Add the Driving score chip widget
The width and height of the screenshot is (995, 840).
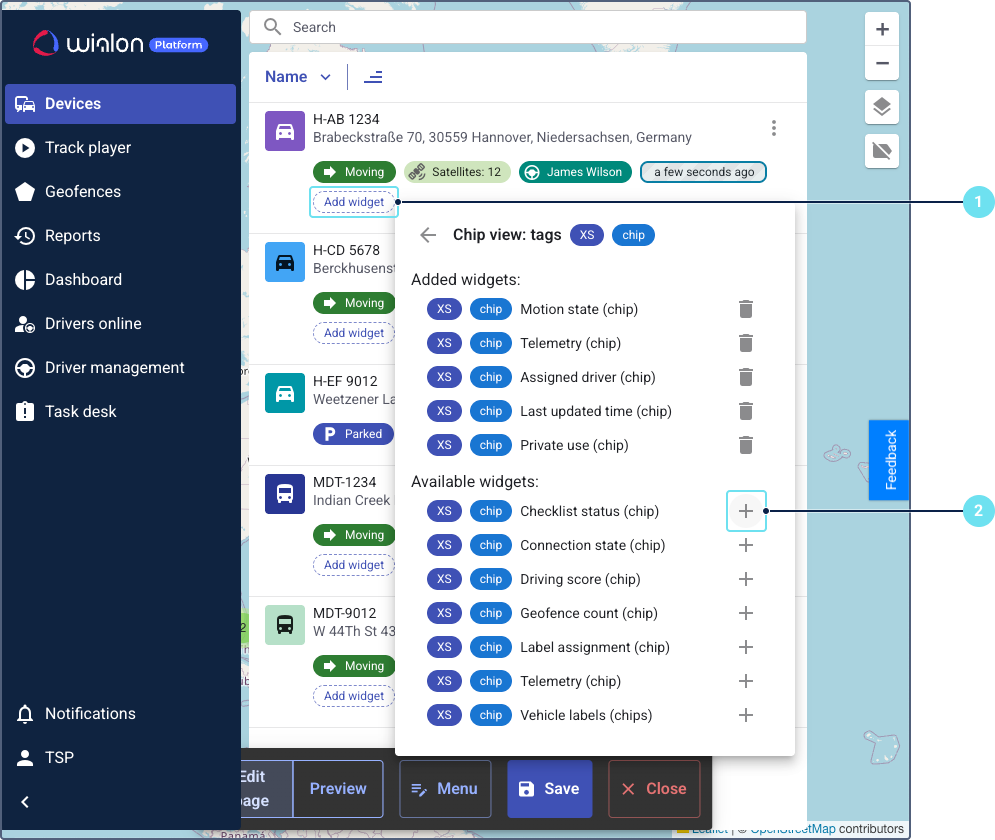tap(745, 579)
